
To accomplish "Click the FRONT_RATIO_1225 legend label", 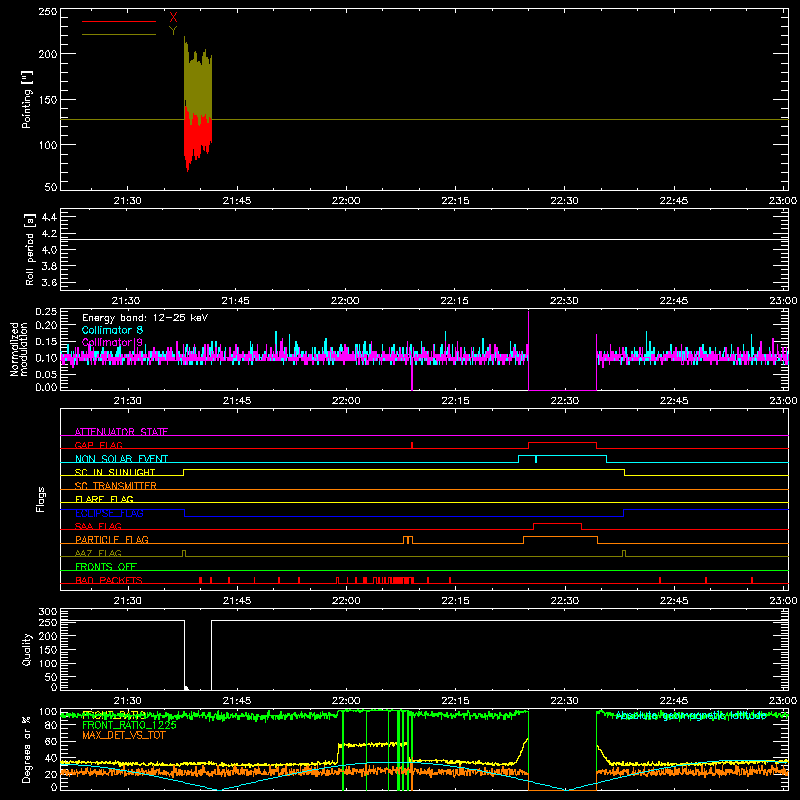I will pyautogui.click(x=129, y=725).
